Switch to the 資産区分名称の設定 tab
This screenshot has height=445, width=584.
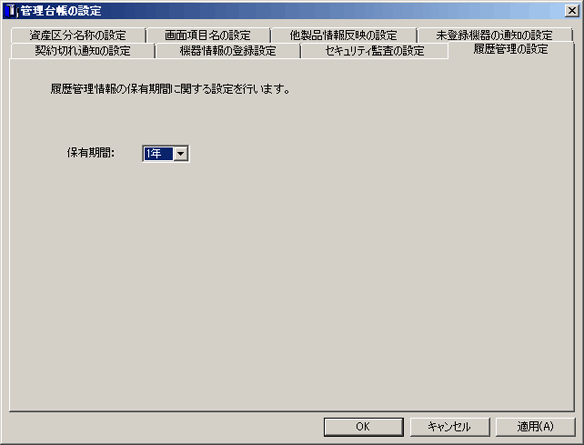[78, 35]
